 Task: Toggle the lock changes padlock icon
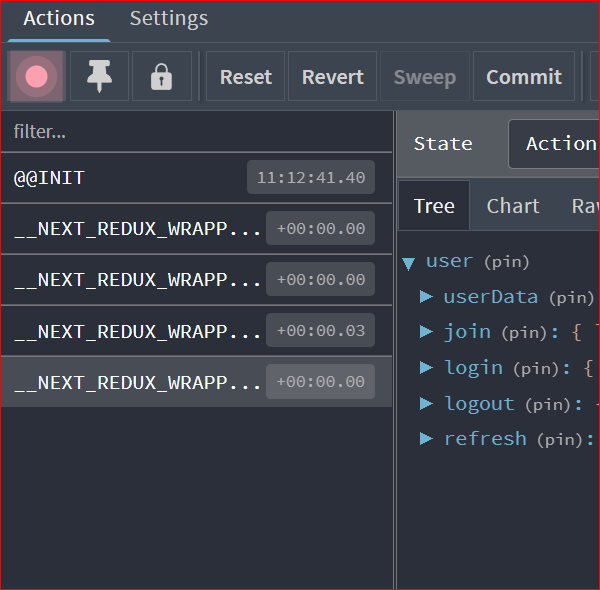[161, 77]
